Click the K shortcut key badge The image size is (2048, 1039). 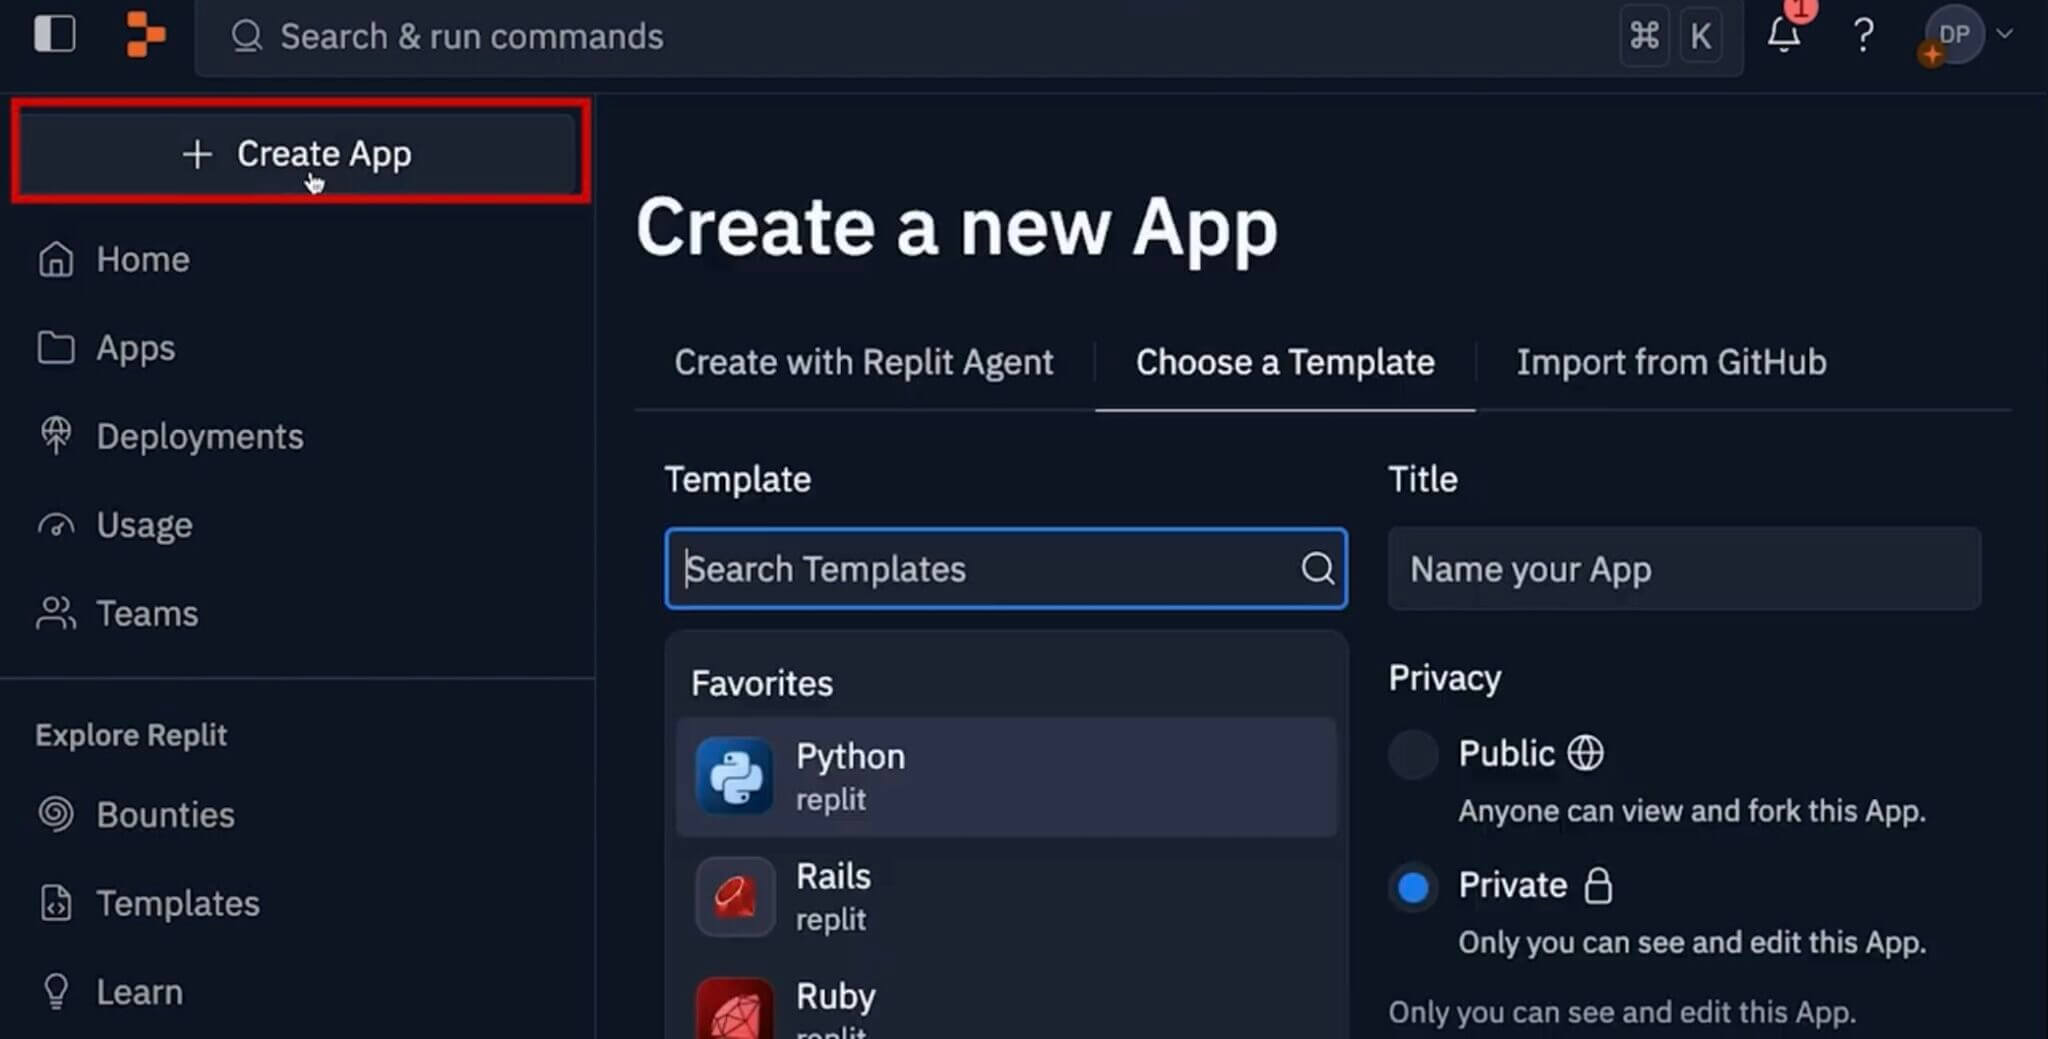tap(1700, 37)
